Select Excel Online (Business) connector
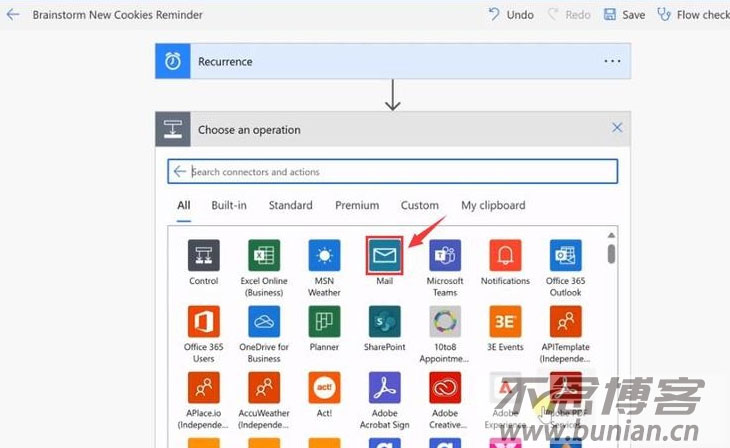Image resolution: width=730 pixels, height=448 pixels. pos(264,255)
